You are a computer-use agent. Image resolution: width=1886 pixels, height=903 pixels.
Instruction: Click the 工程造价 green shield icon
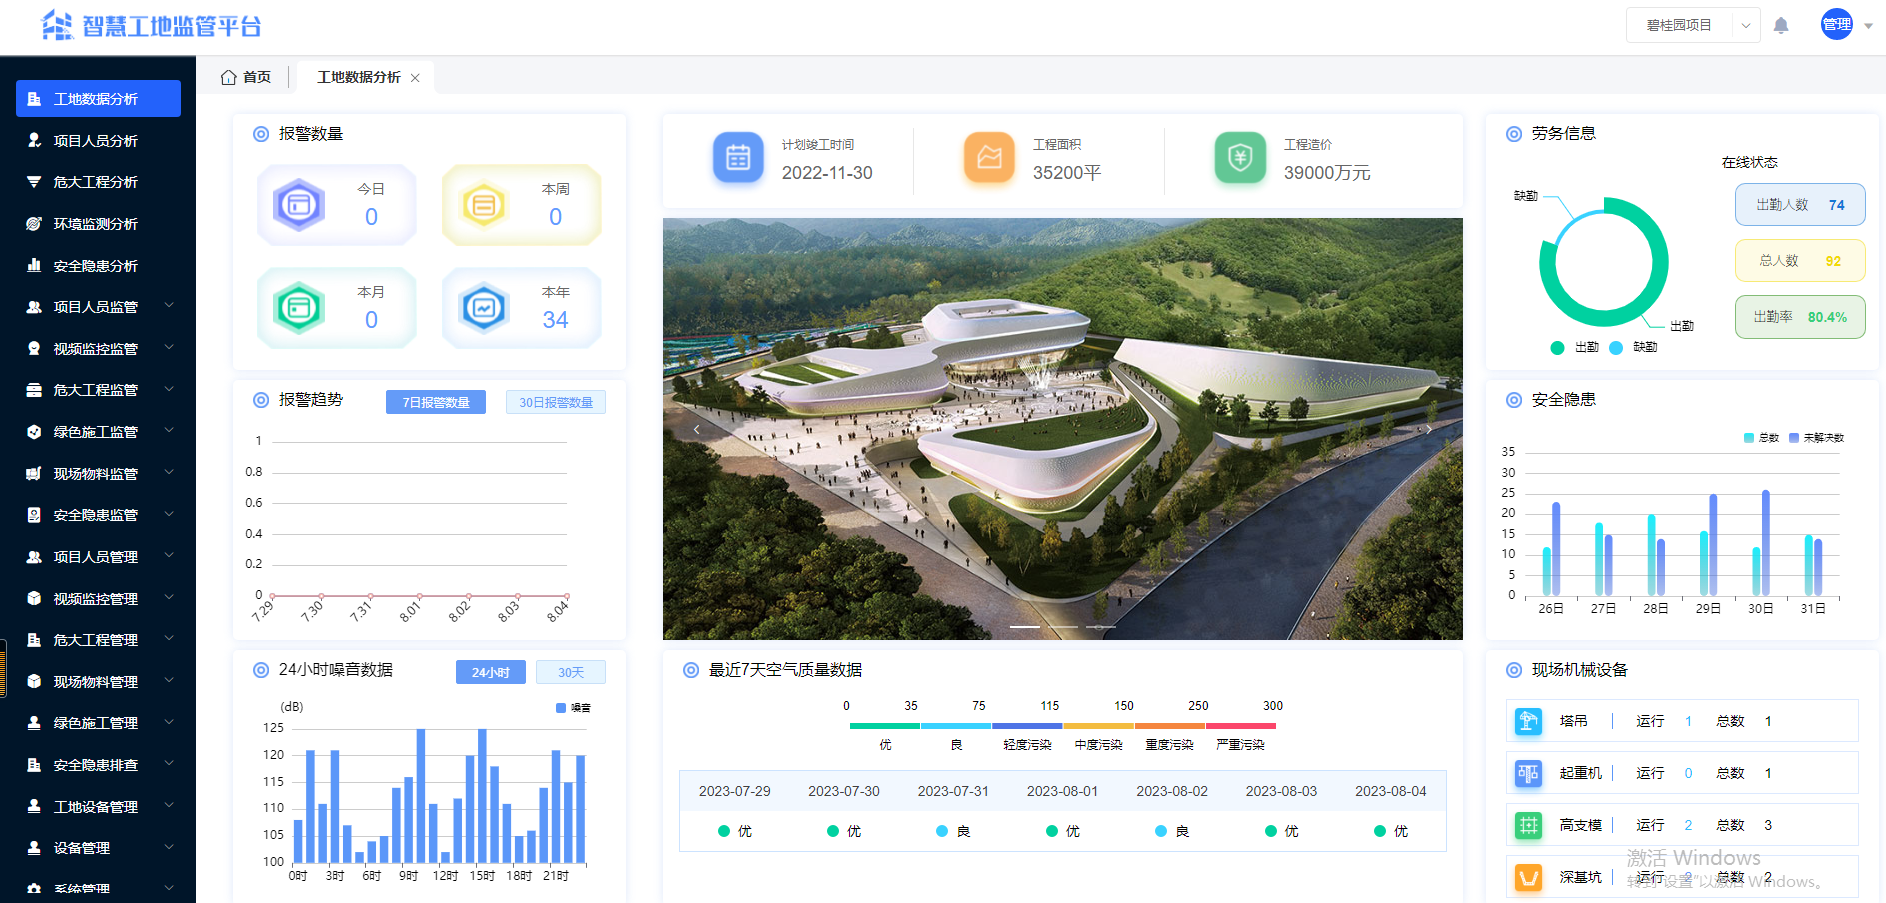pos(1240,158)
